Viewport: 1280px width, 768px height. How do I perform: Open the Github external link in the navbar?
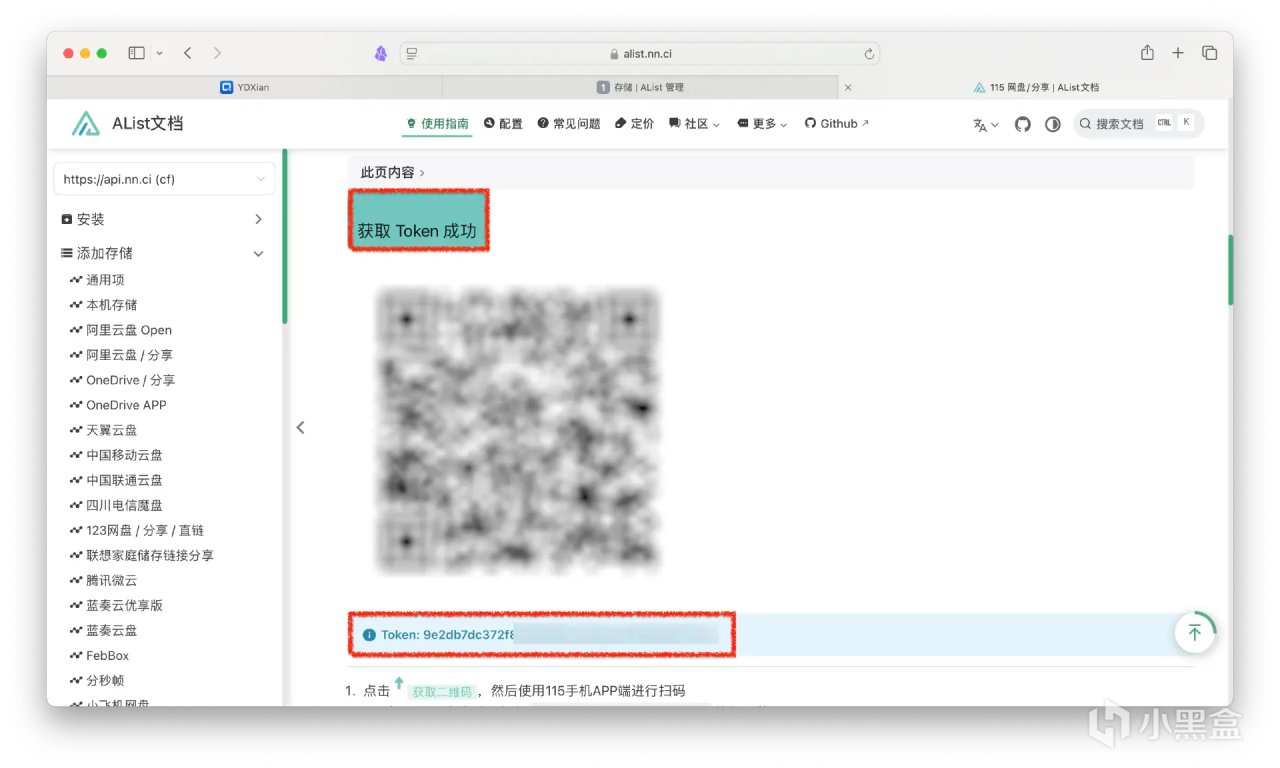click(837, 124)
